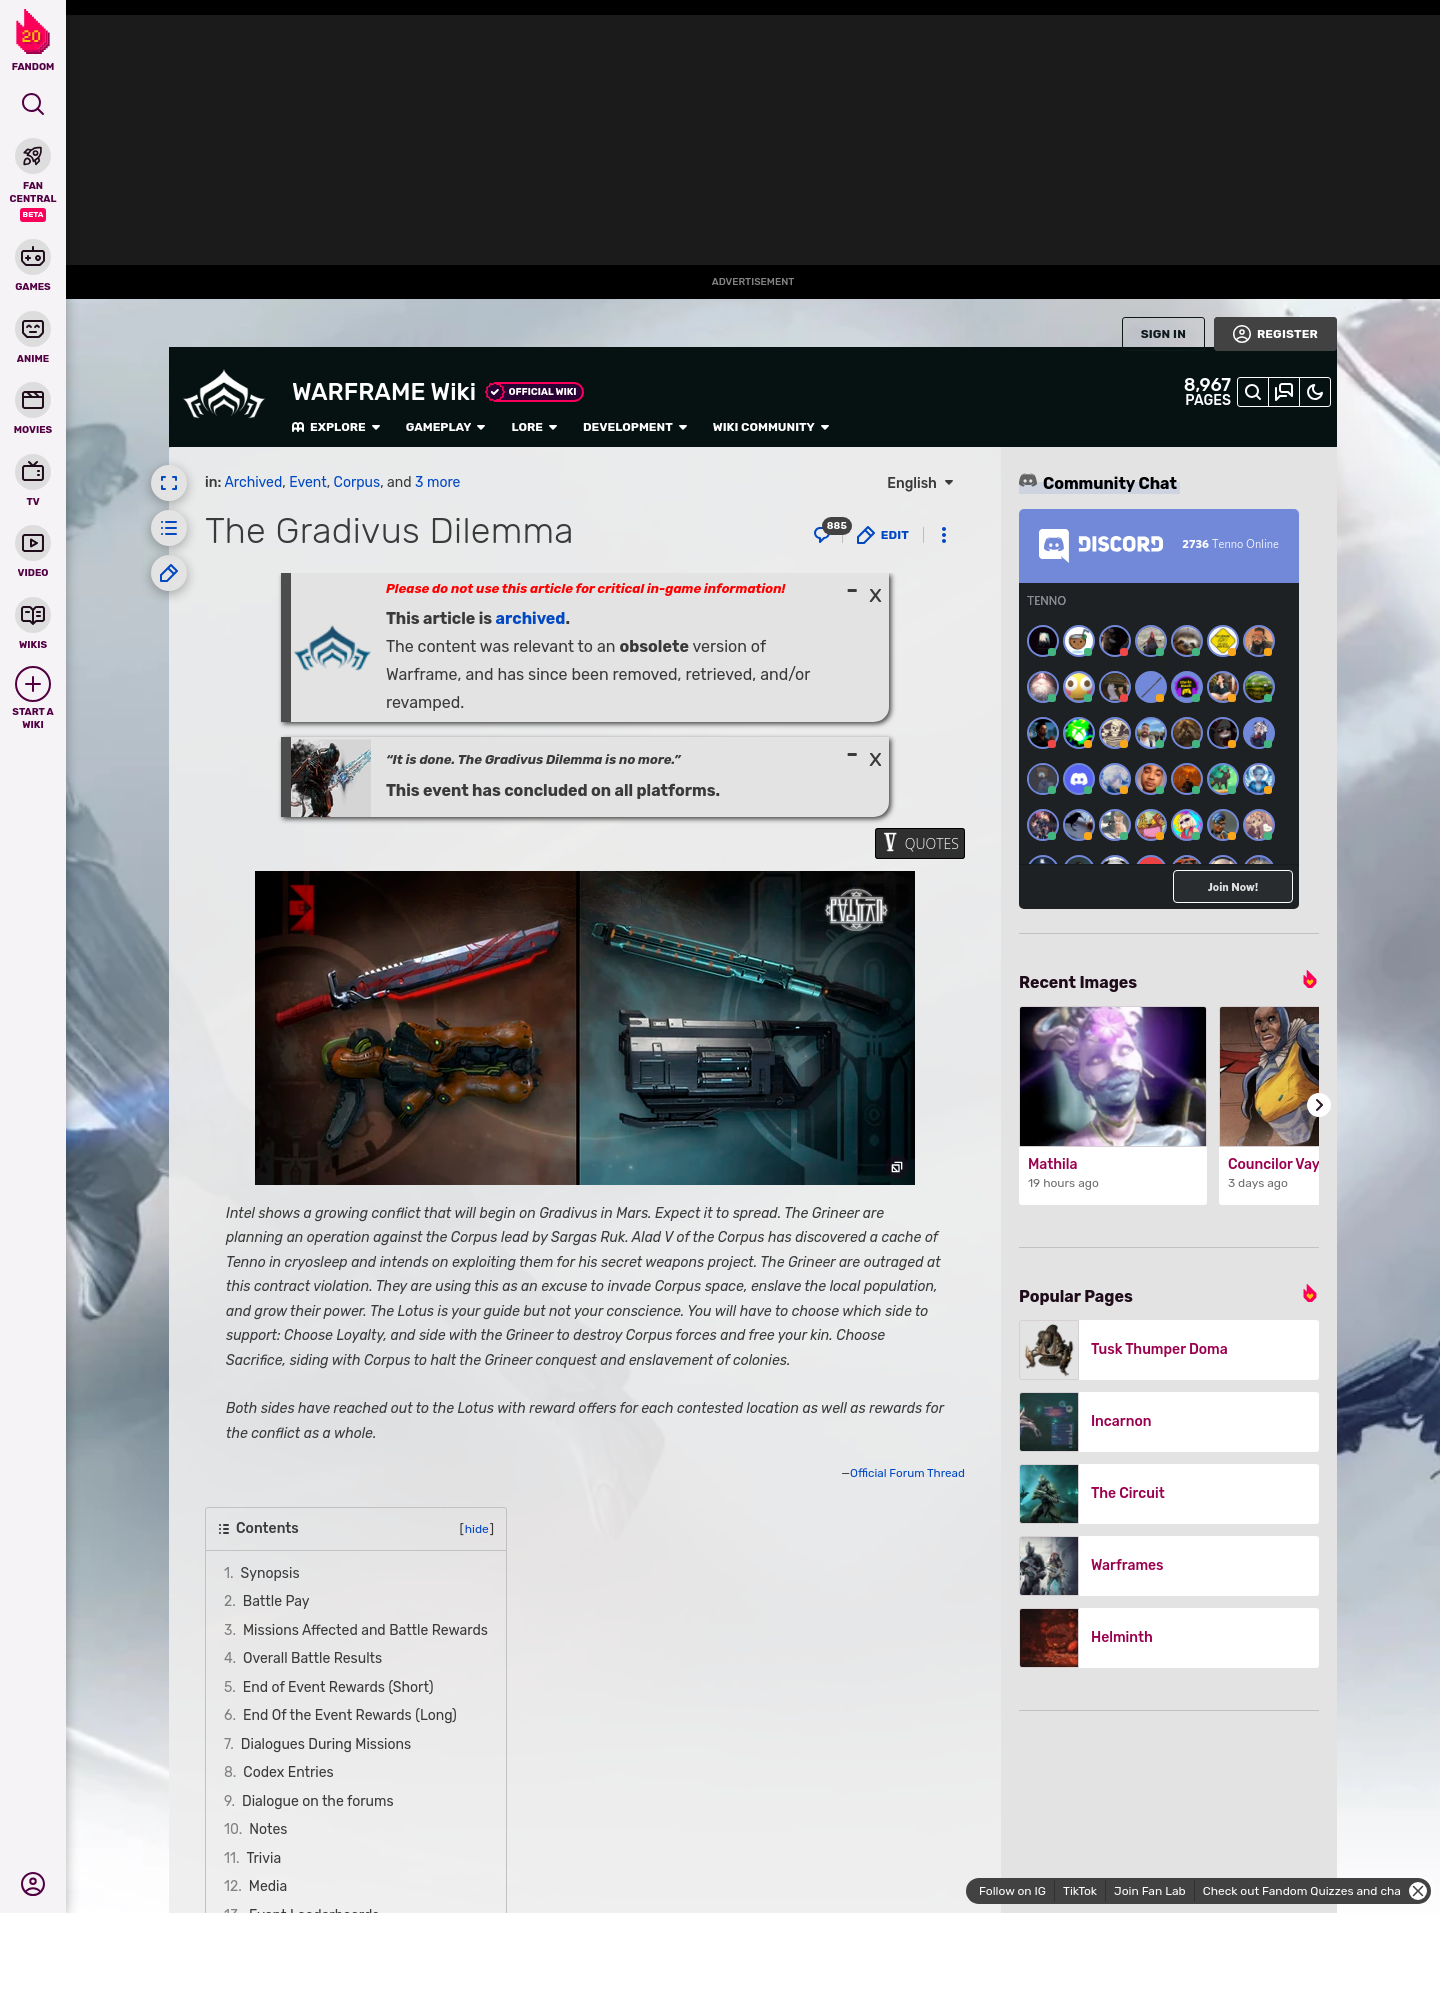
Task: Open the TV sidebar icon
Action: (33, 471)
